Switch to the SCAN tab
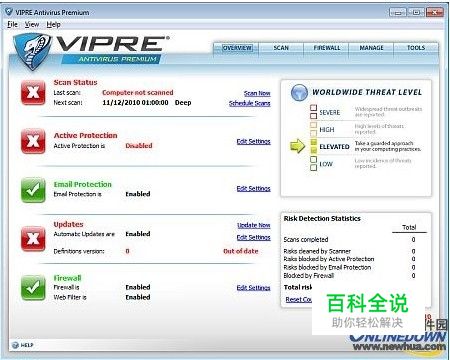Viewport: 450px width, 360px height. (x=281, y=48)
